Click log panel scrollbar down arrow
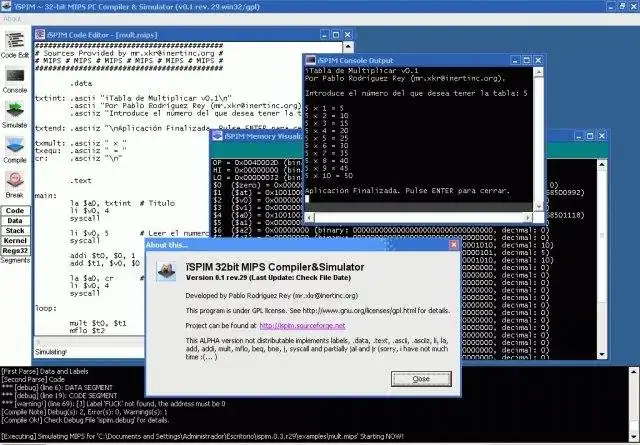This screenshot has width=640, height=445. (x=634, y=437)
